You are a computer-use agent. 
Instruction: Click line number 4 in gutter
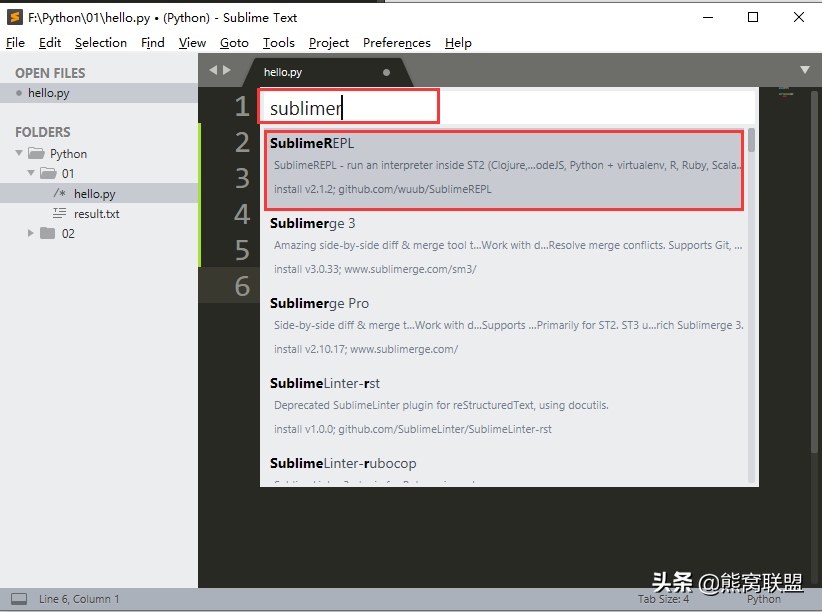(242, 213)
